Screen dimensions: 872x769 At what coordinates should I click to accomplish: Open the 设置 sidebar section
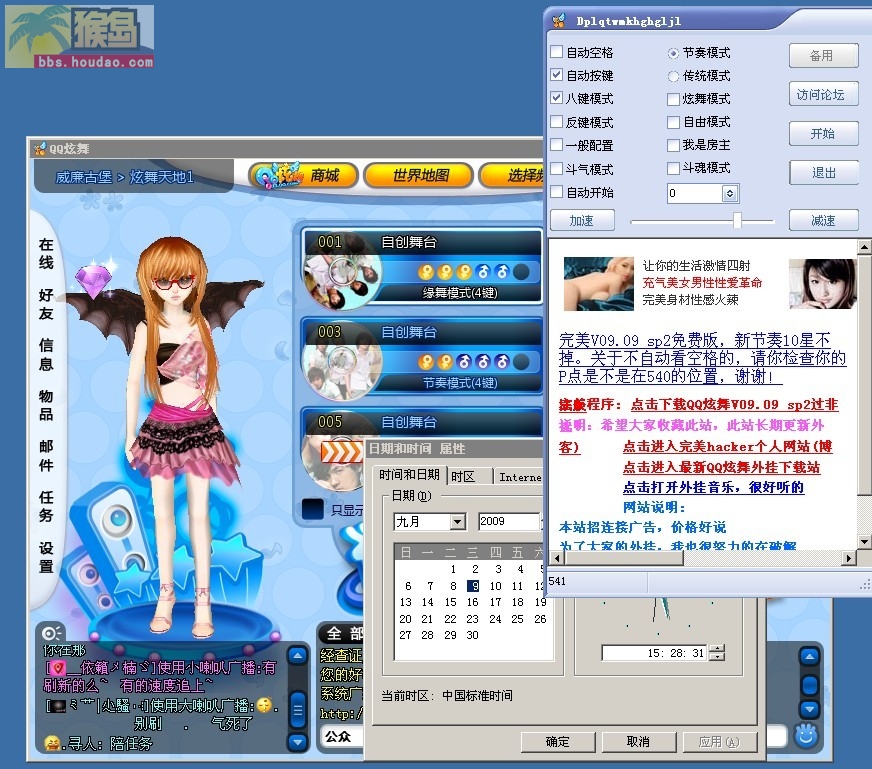(46, 557)
